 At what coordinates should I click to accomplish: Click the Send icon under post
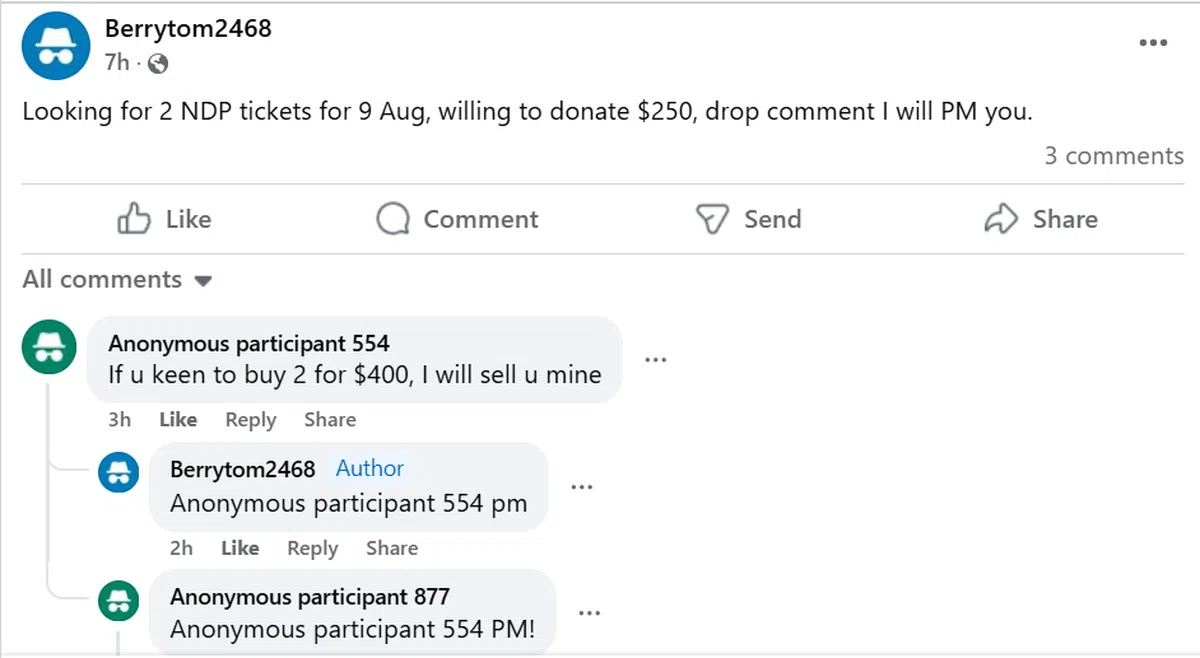pyautogui.click(x=711, y=219)
